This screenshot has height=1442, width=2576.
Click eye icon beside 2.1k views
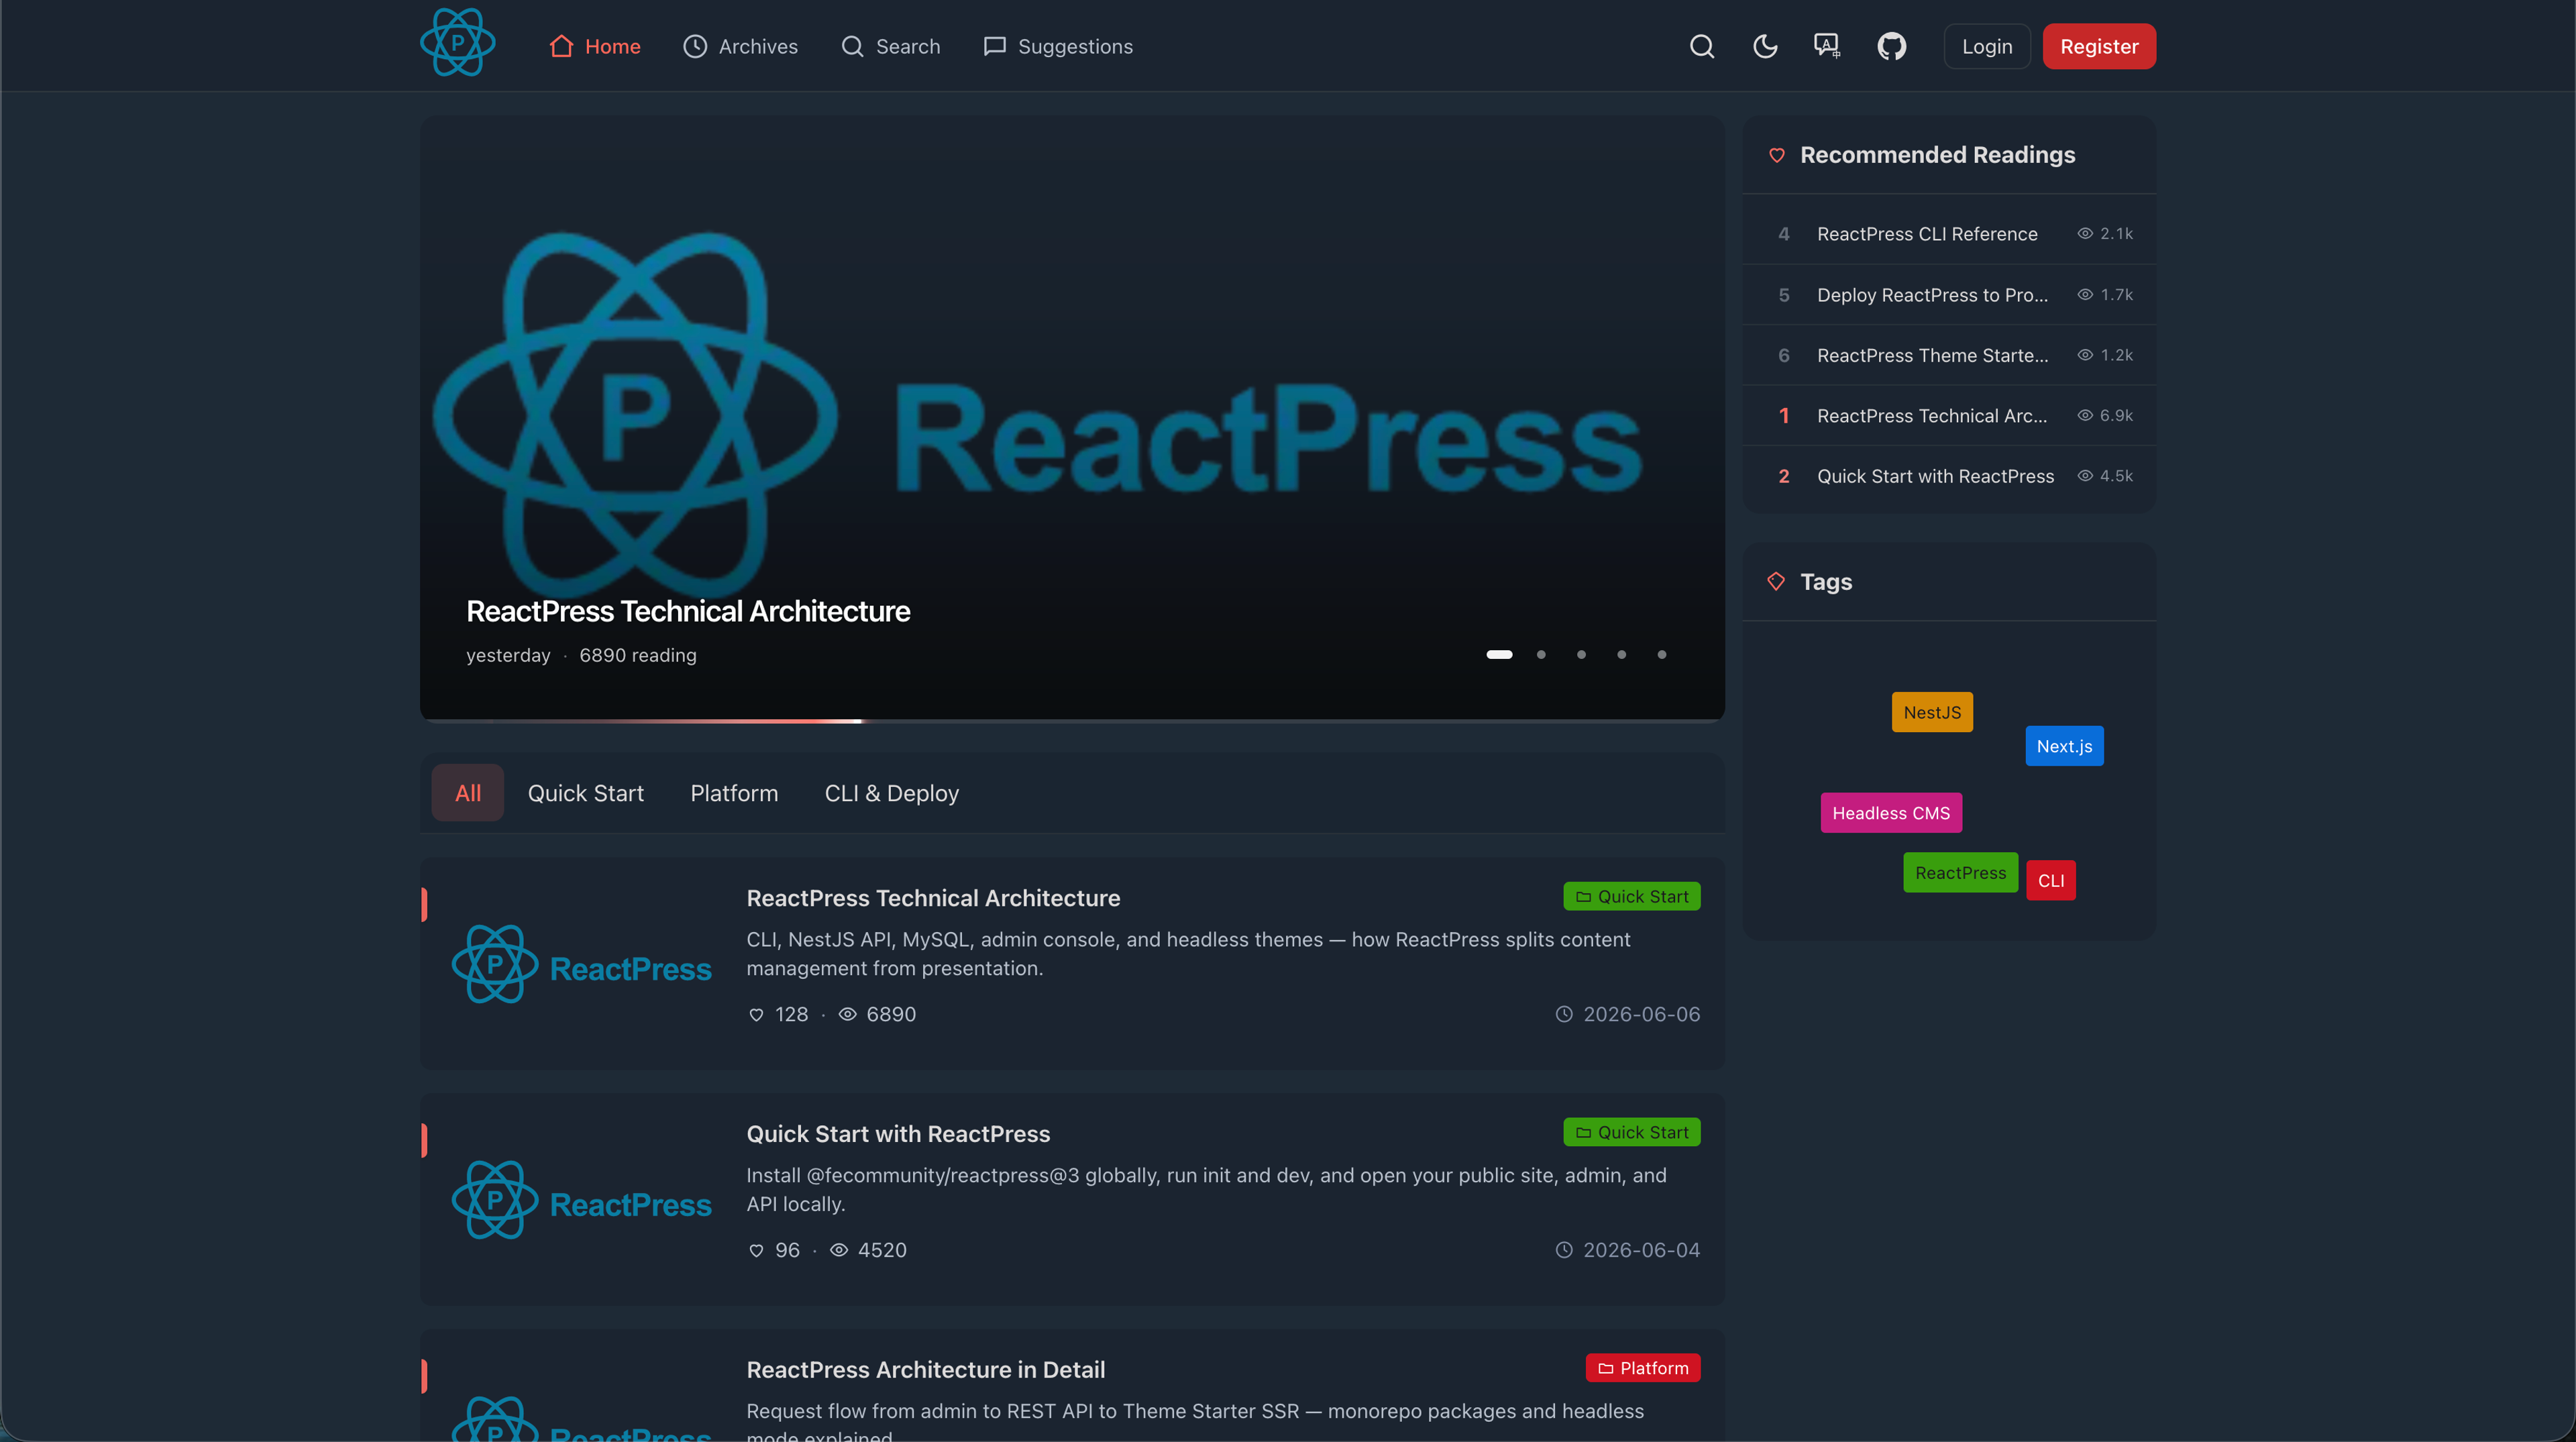click(2085, 234)
